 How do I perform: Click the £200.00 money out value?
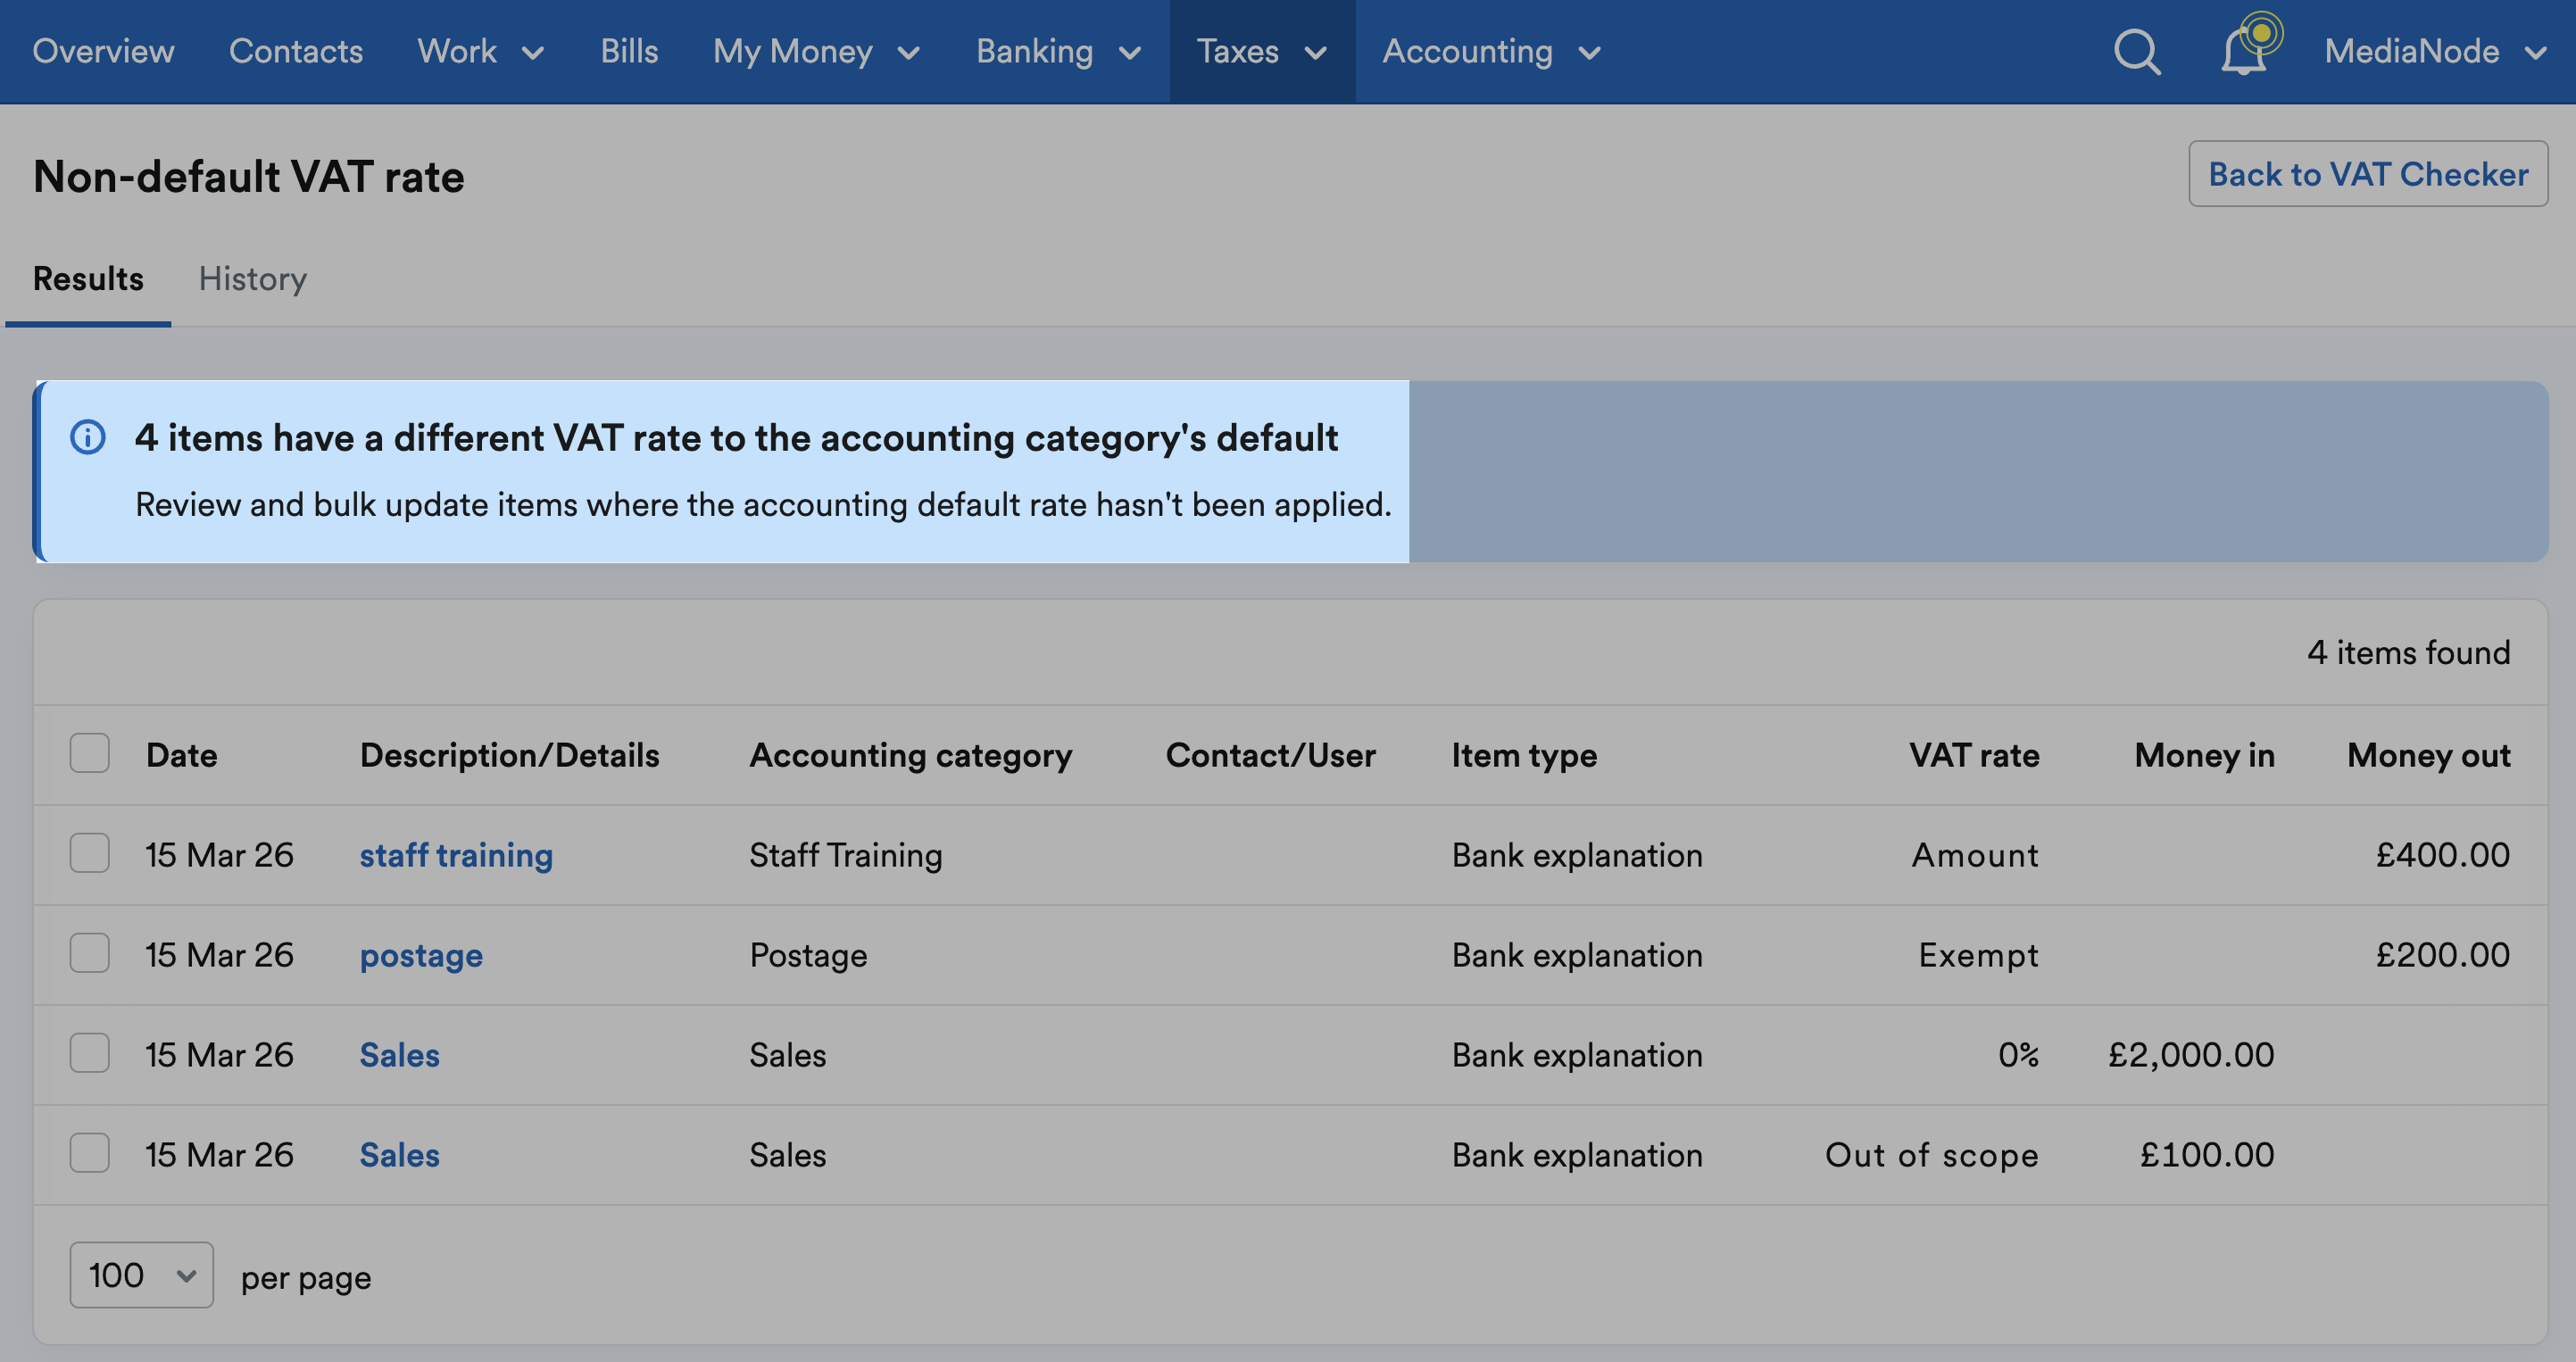(2442, 955)
